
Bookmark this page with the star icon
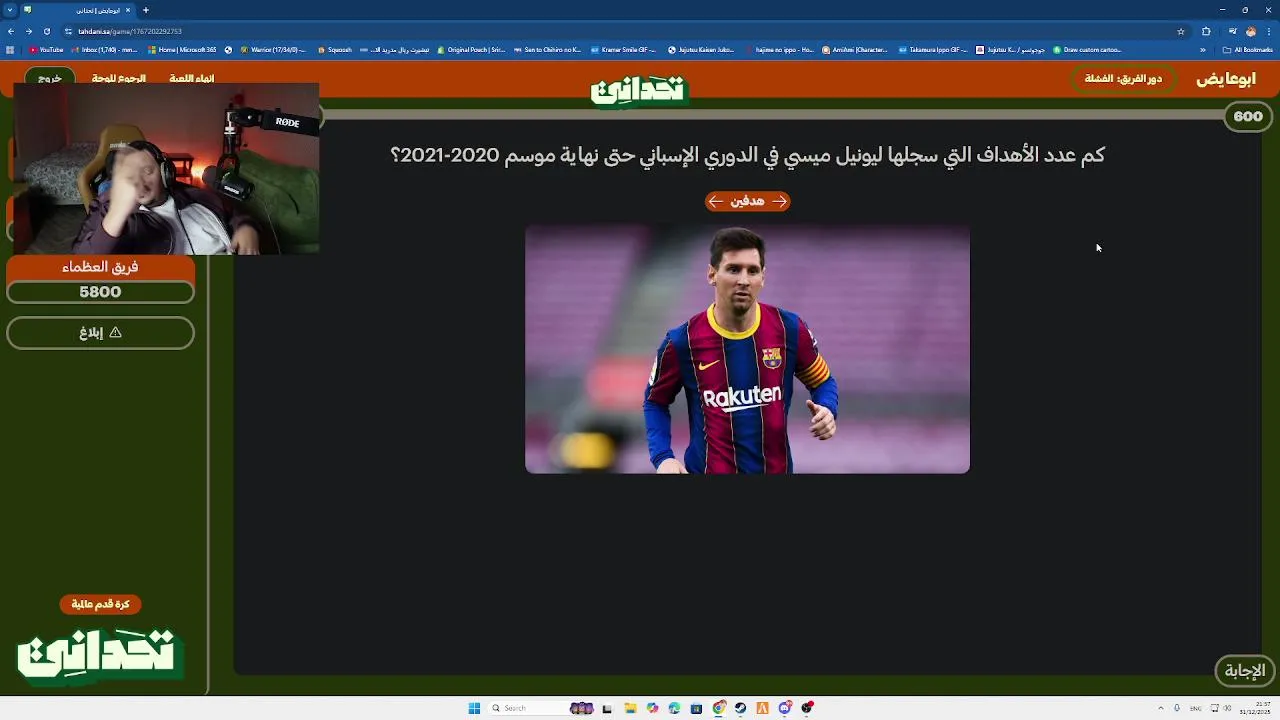1181,31
